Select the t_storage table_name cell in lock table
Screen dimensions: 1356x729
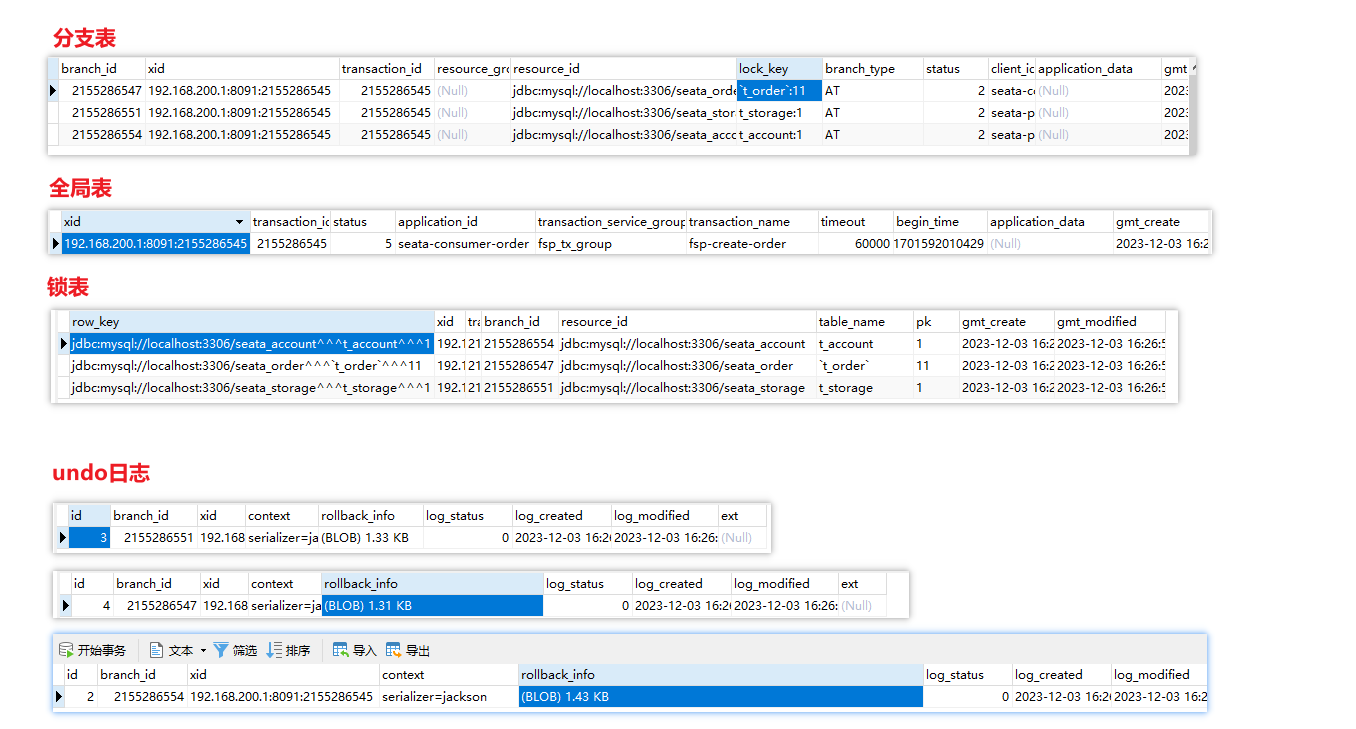[x=862, y=388]
